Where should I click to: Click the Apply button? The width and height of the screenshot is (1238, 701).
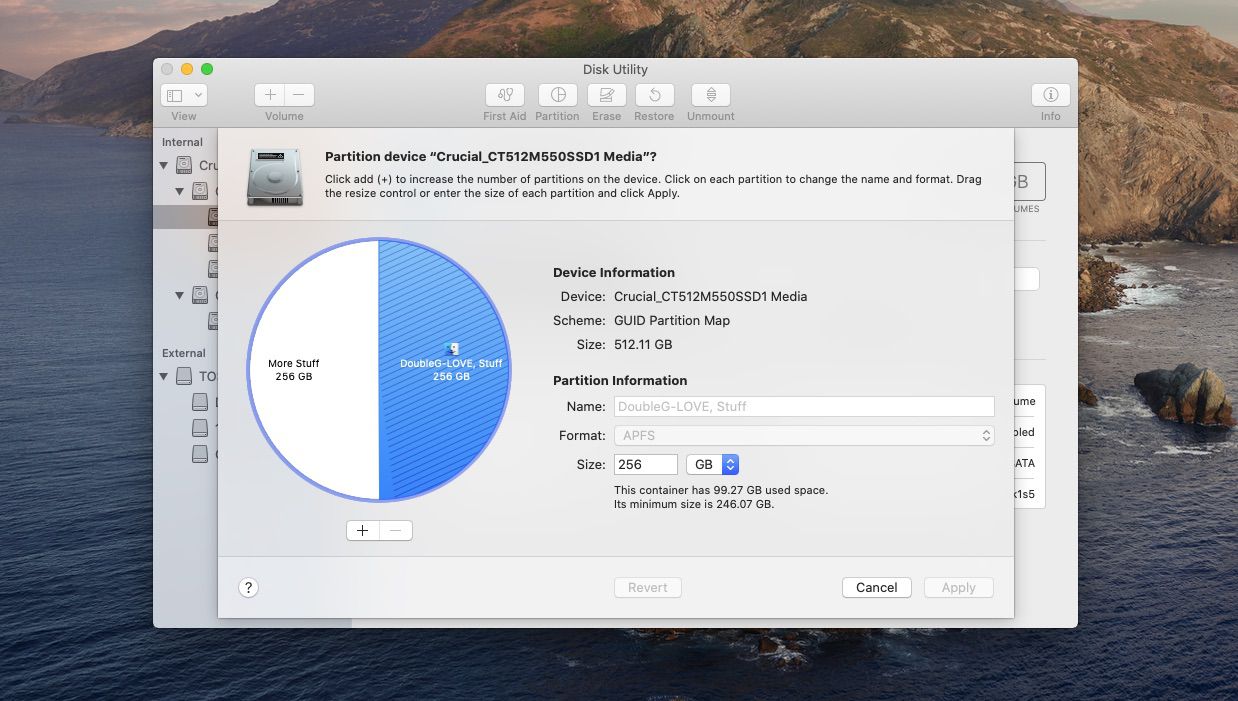(x=958, y=588)
